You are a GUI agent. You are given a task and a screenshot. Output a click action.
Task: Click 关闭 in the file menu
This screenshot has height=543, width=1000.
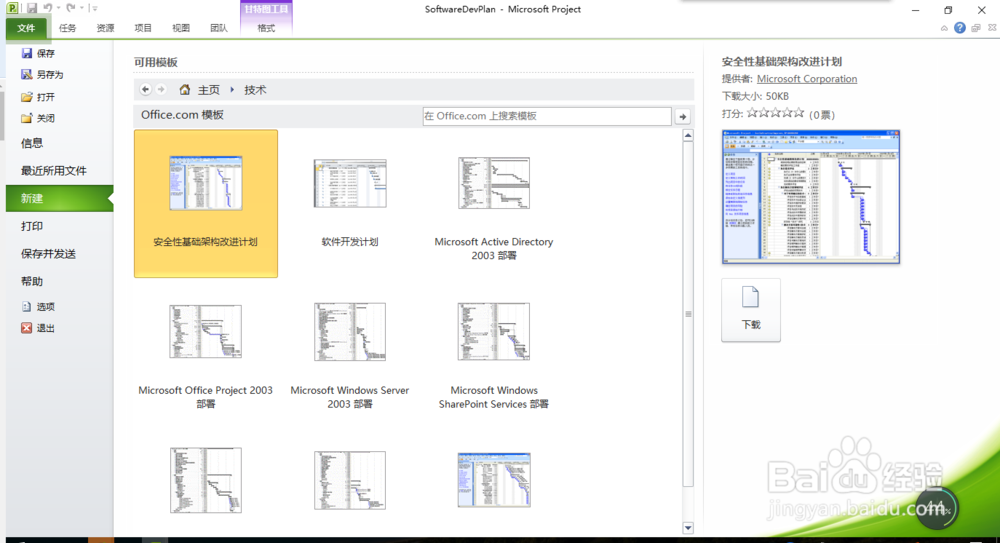[38, 118]
